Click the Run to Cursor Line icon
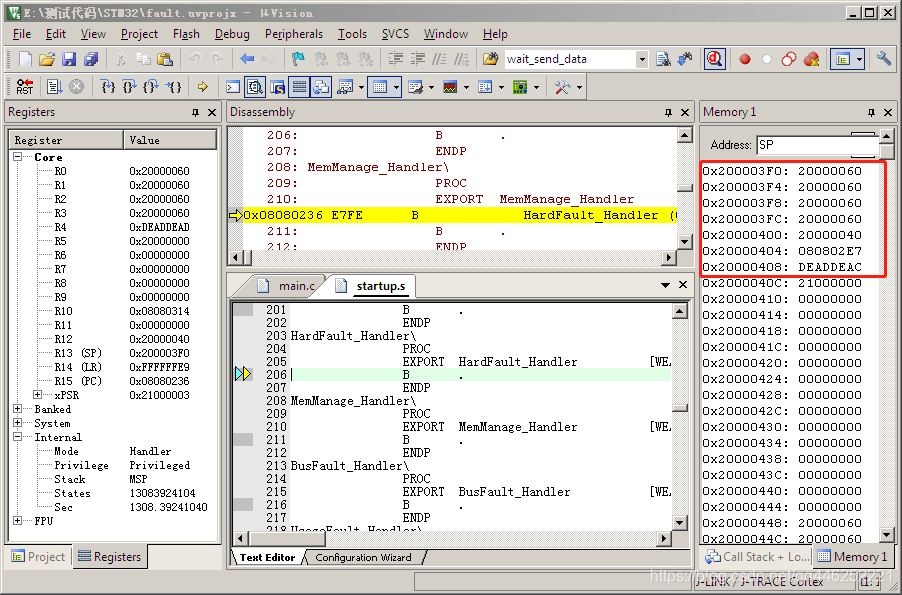902x595 pixels. click(x=174, y=87)
